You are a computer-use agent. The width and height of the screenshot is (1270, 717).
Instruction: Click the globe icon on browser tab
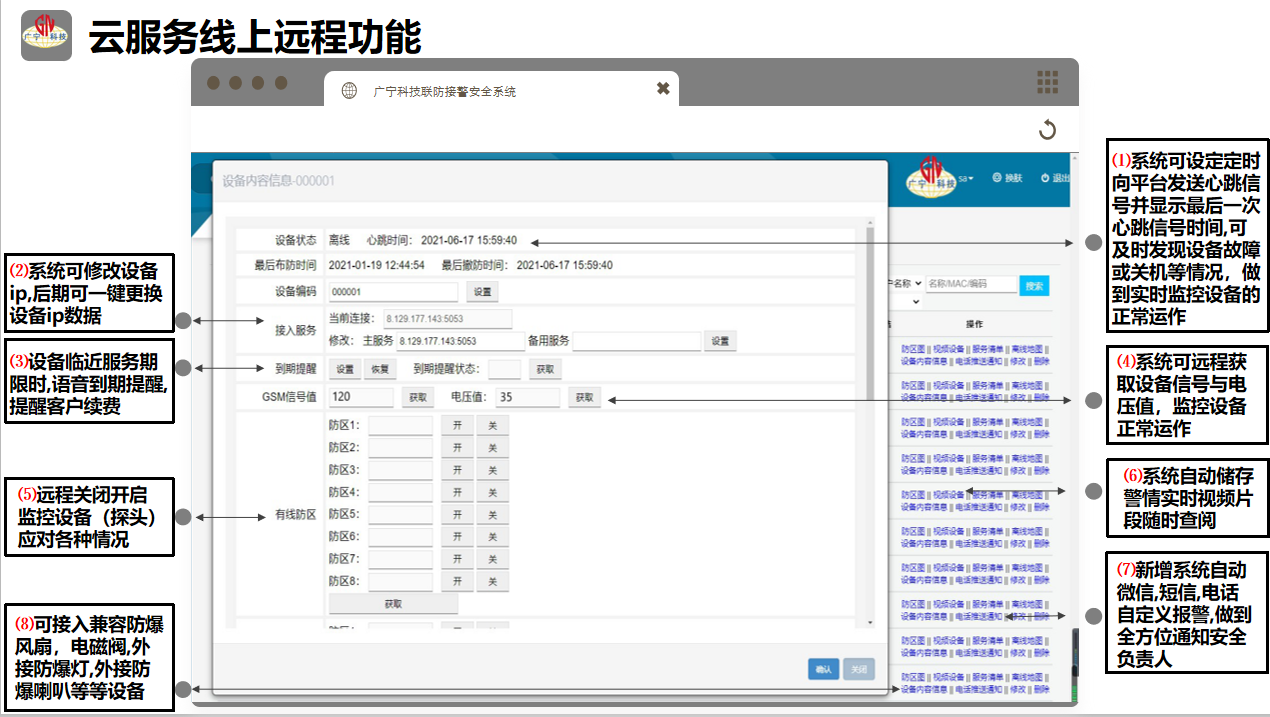pos(349,91)
